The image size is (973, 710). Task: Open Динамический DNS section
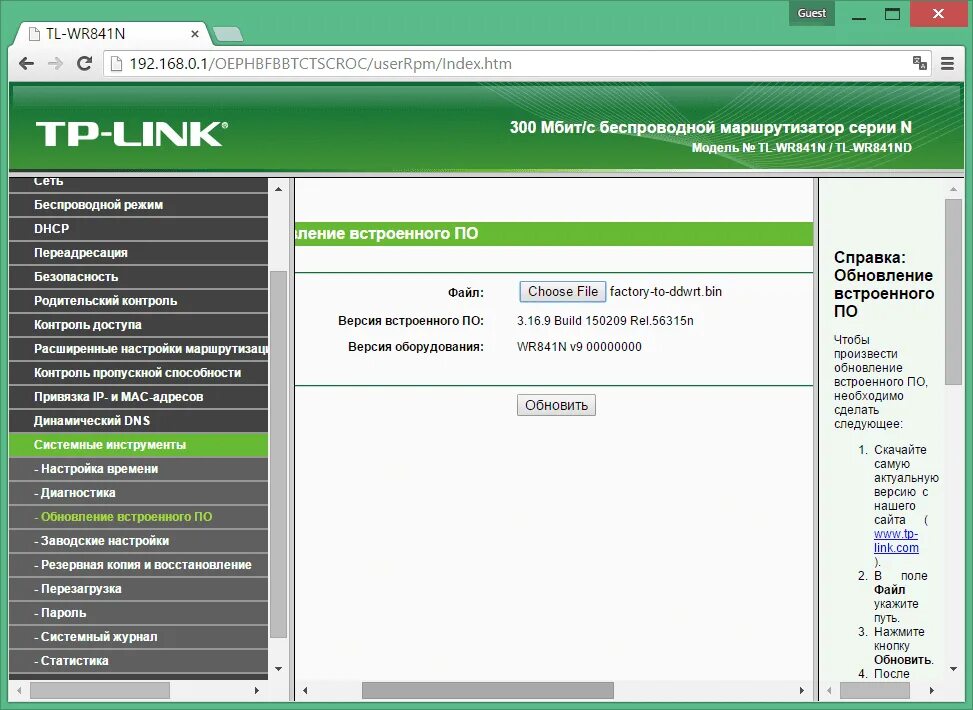point(138,421)
